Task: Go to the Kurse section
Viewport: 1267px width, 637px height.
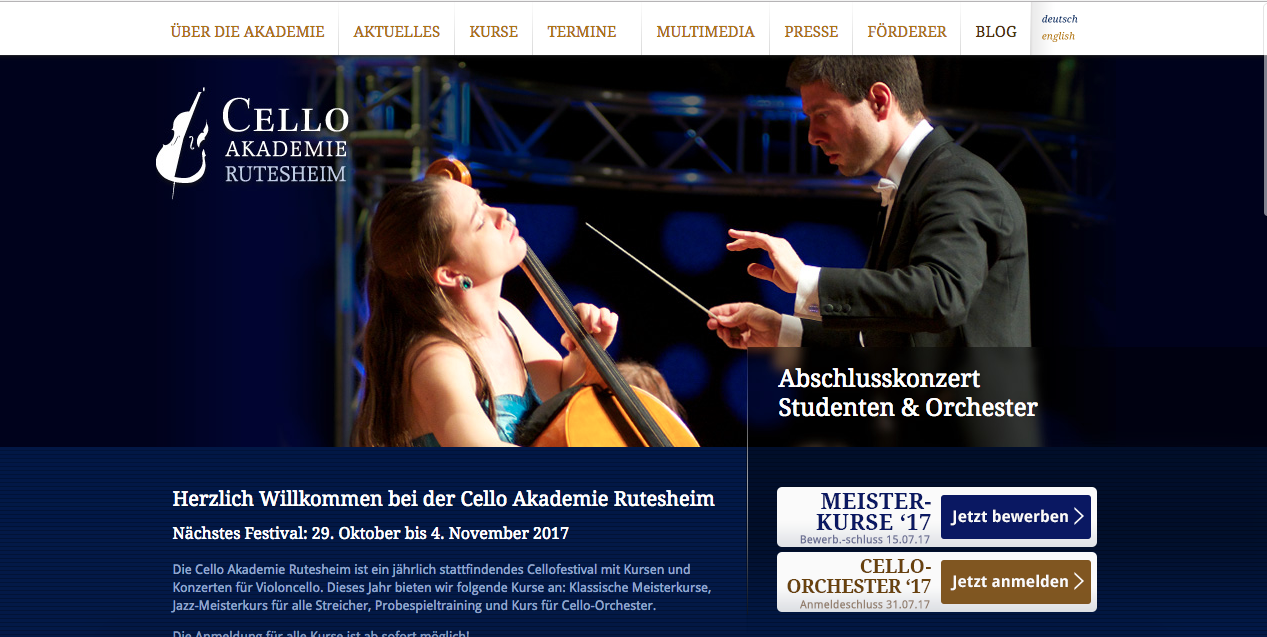Action: (x=494, y=31)
